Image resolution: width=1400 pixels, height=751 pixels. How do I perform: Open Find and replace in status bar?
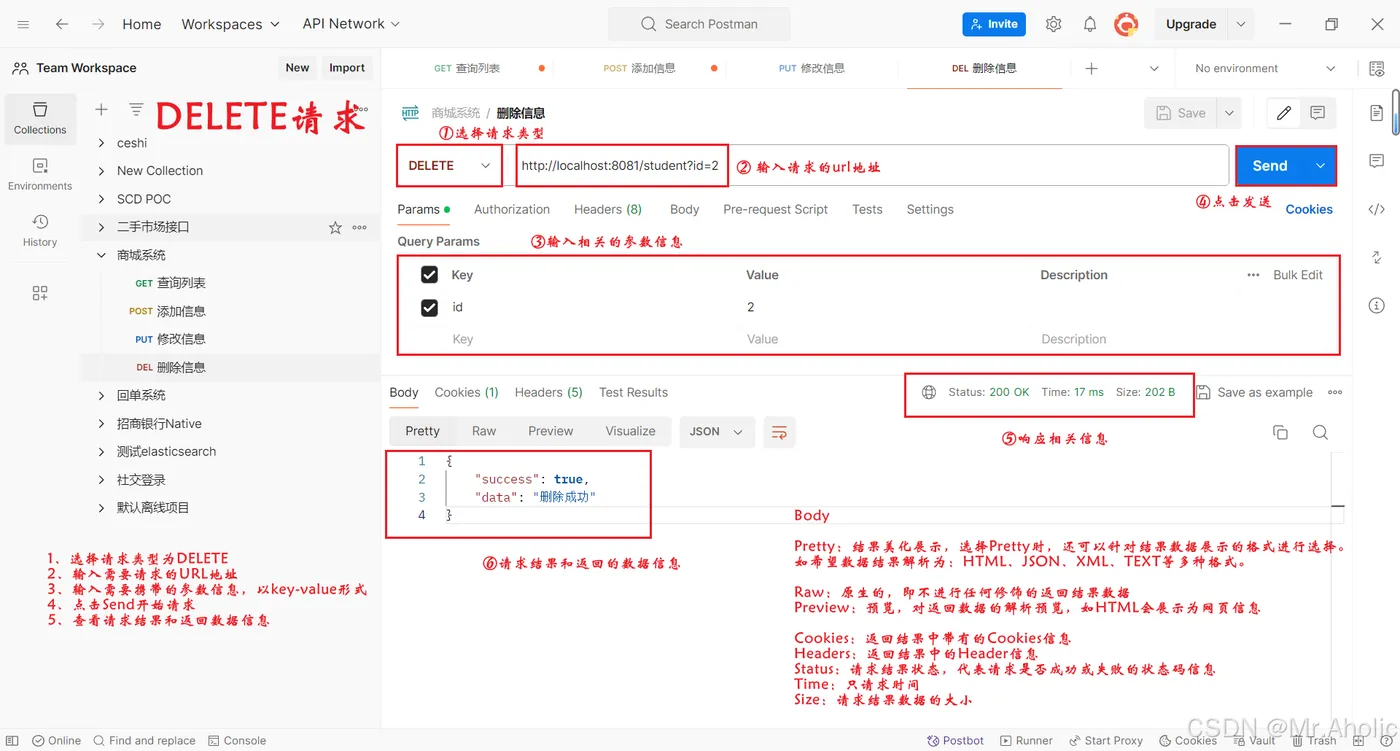[x=144, y=741]
